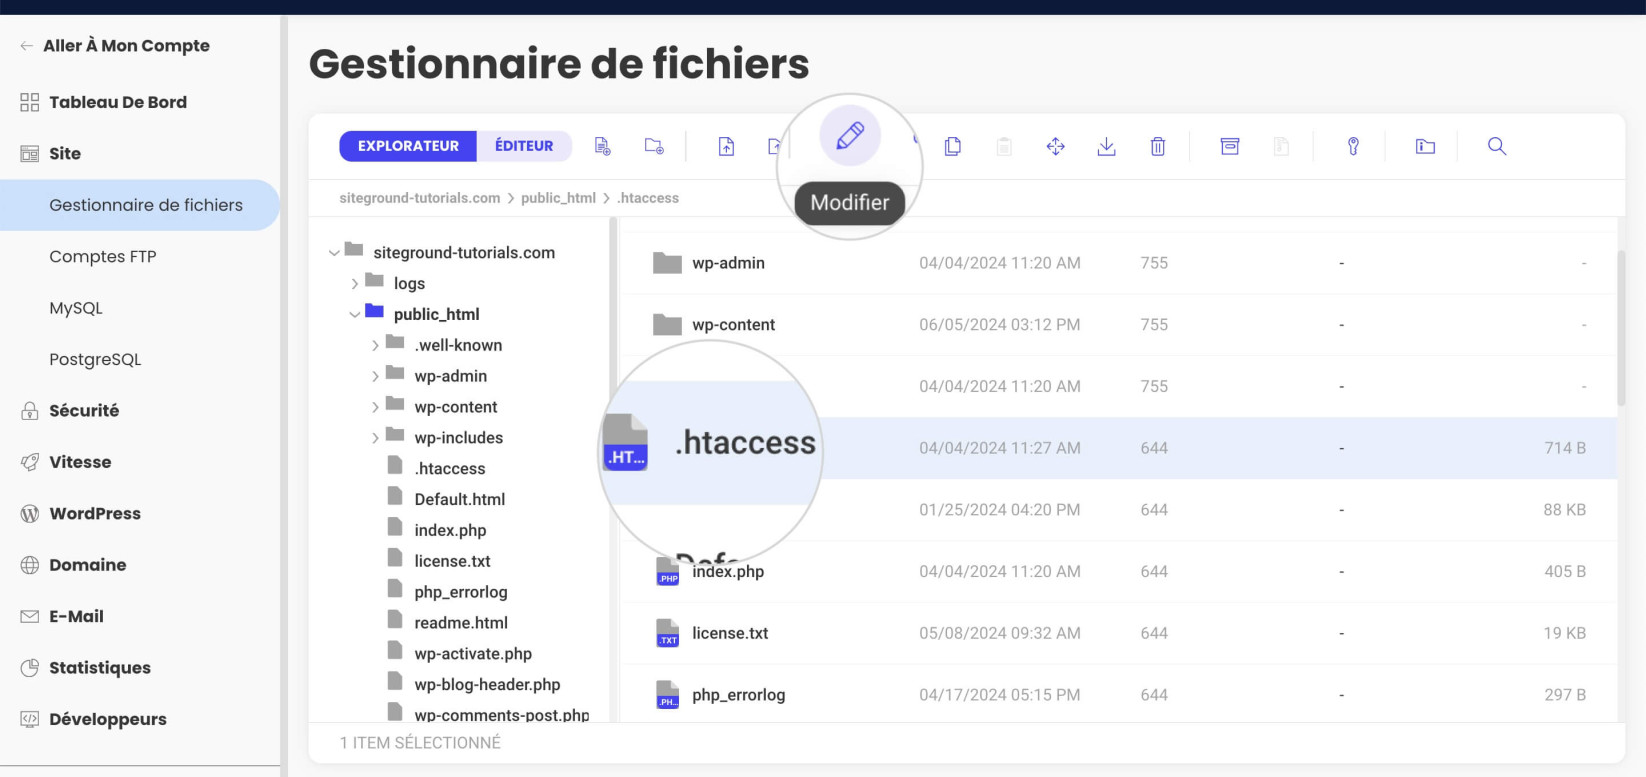The width and height of the screenshot is (1646, 777).
Task: Select .htaccess in the folder tree
Action: [450, 469]
